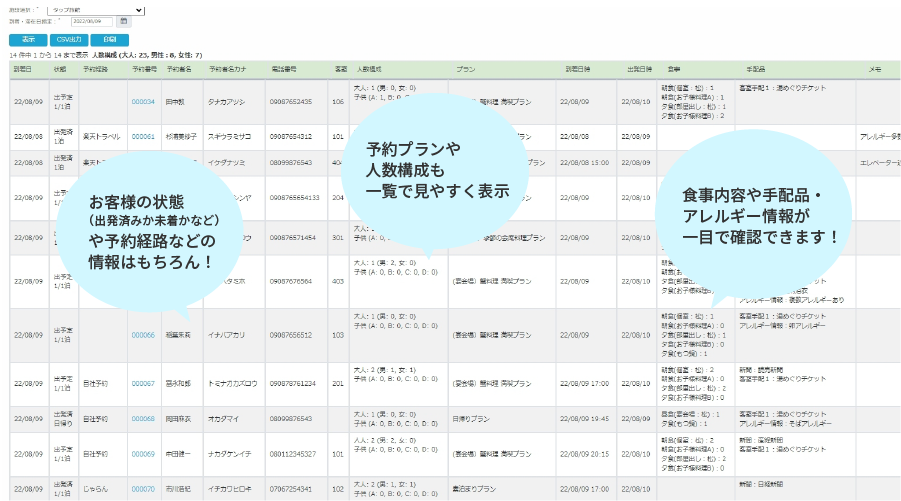Click phone number 09087652435

tap(291, 102)
